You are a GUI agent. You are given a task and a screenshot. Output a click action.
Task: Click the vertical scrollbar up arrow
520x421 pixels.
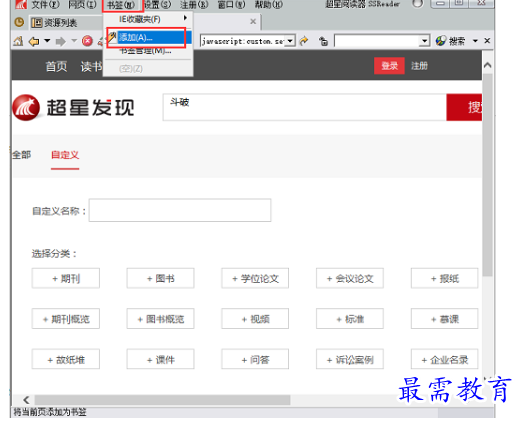(487, 65)
